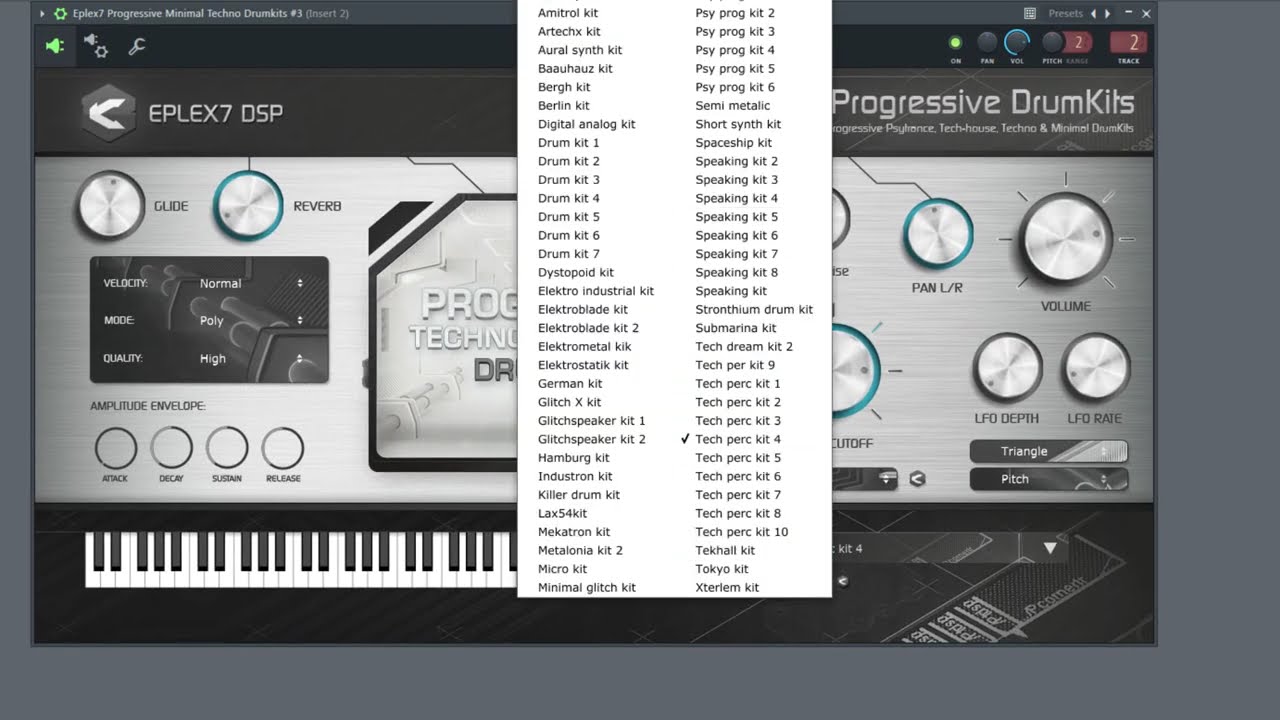Screen dimensions: 1280x720
Task: Open filter type selector arrows
Action: pyautogui.click(x=886, y=479)
